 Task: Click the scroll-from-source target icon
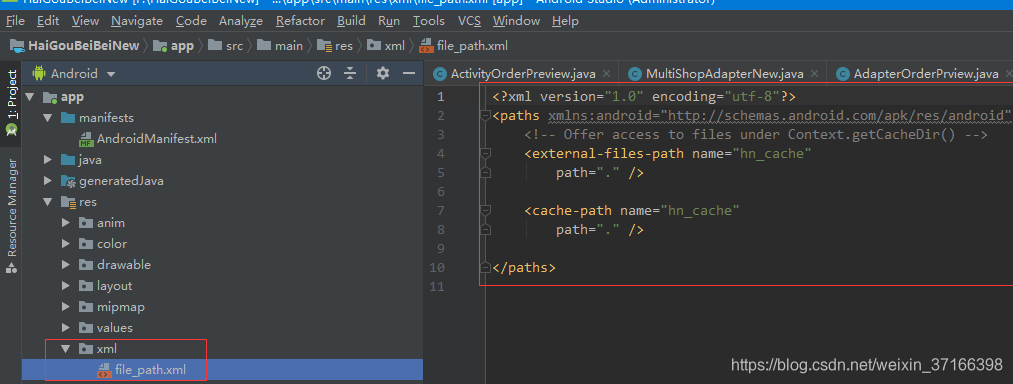point(324,73)
